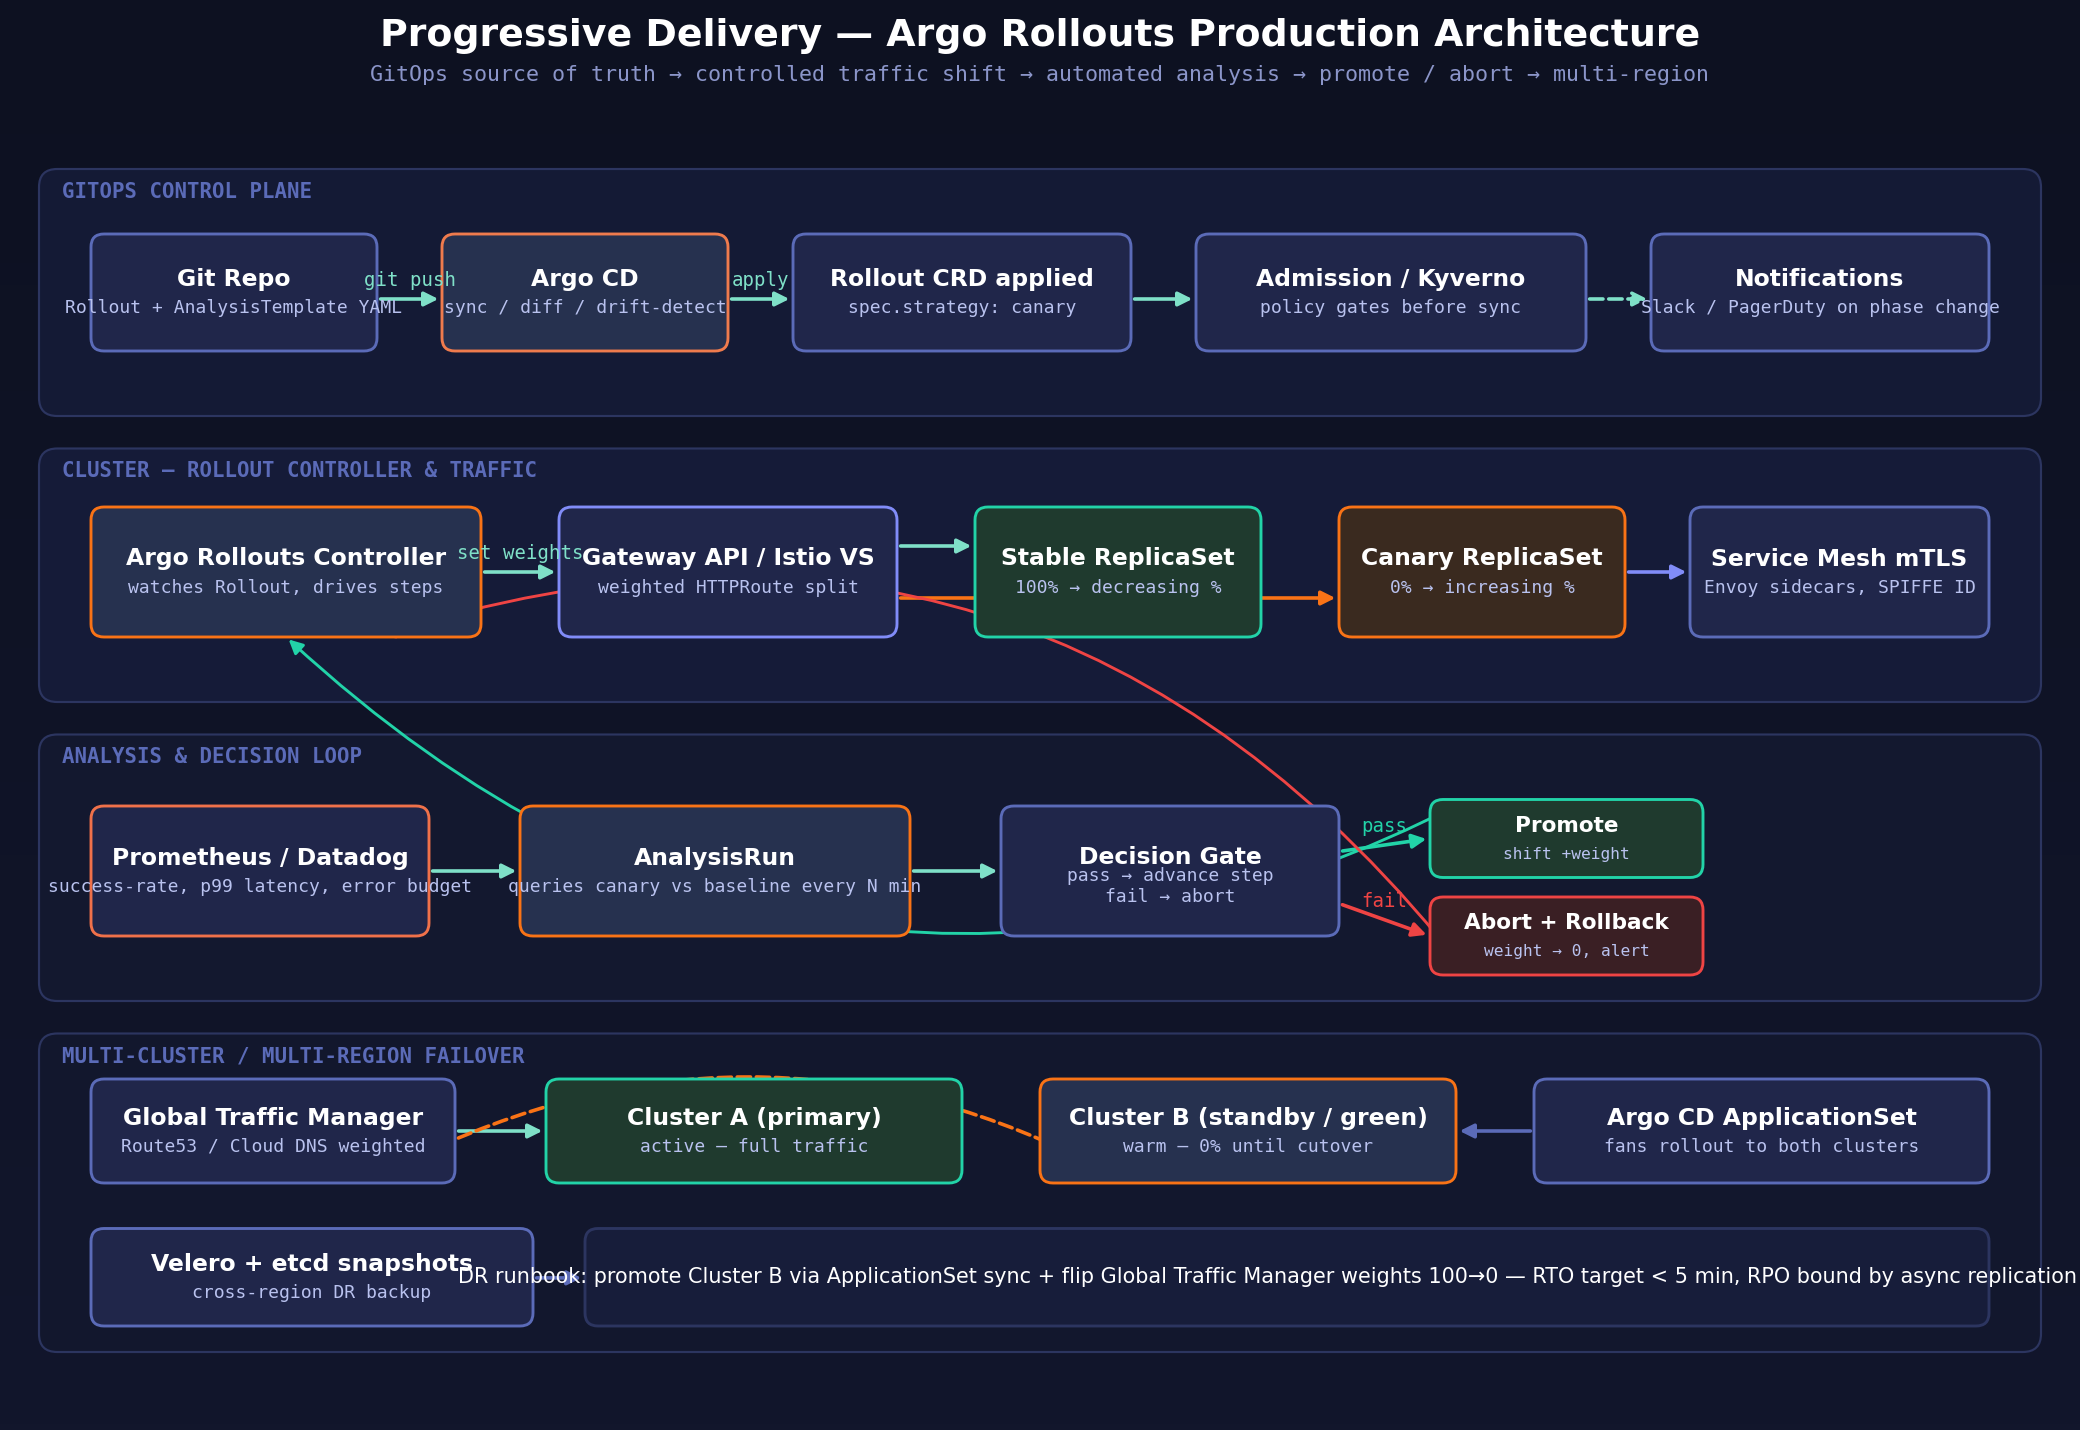The height and width of the screenshot is (1430, 2080).
Task: Click the Prometheus / Datadog node
Action: (260, 871)
